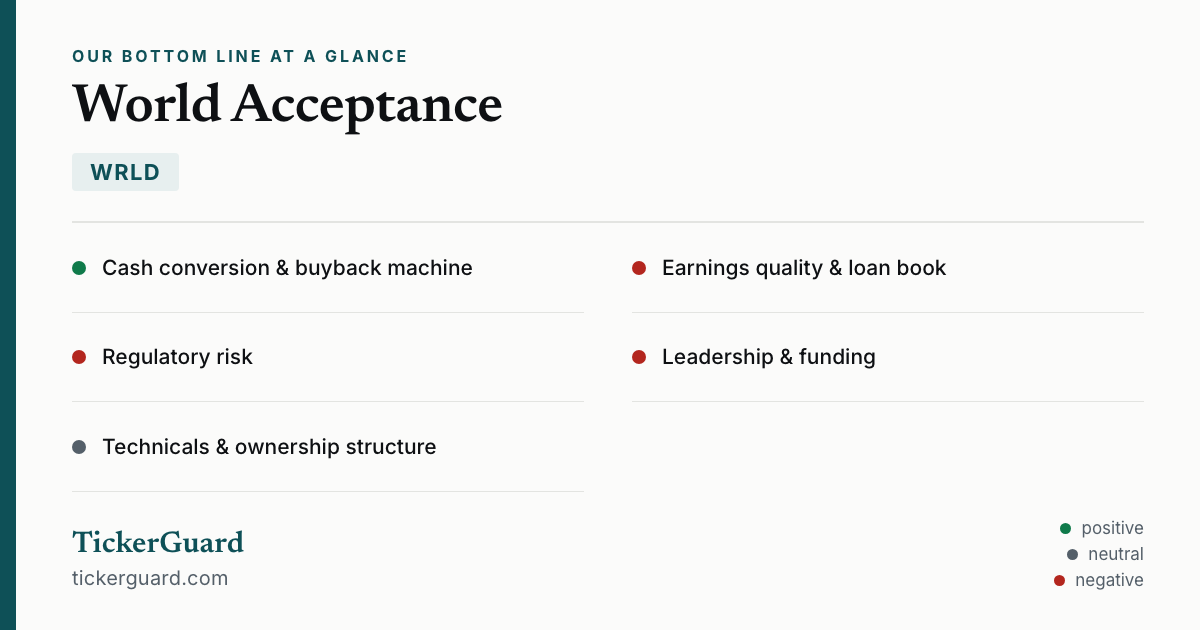Viewport: 1200px width, 630px height.
Task: Click the positive legend label
Action: pos(1112,528)
